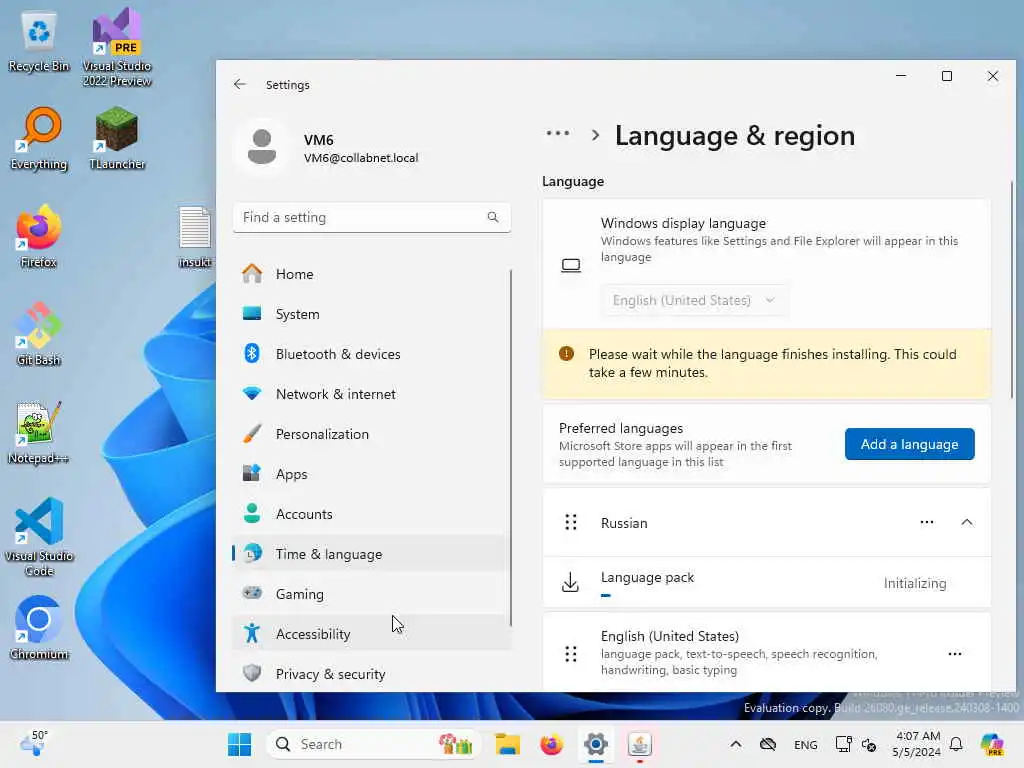Click the network display tray icon
Viewport: 1024px width, 768px height.
[843, 744]
